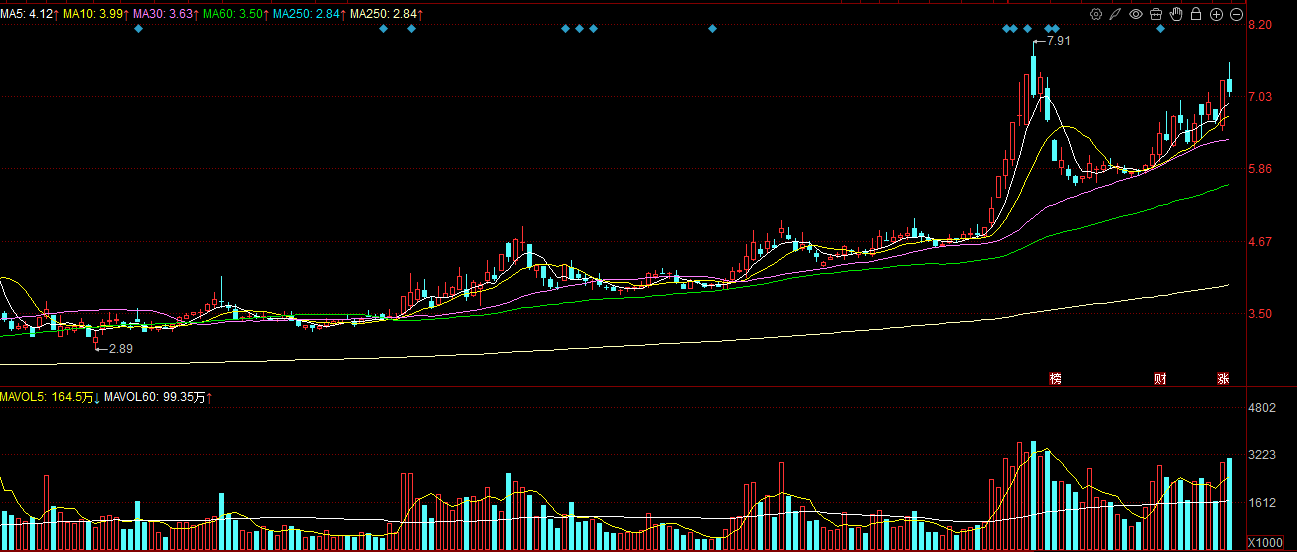Click the 5.86 price axis value

tap(1260, 169)
